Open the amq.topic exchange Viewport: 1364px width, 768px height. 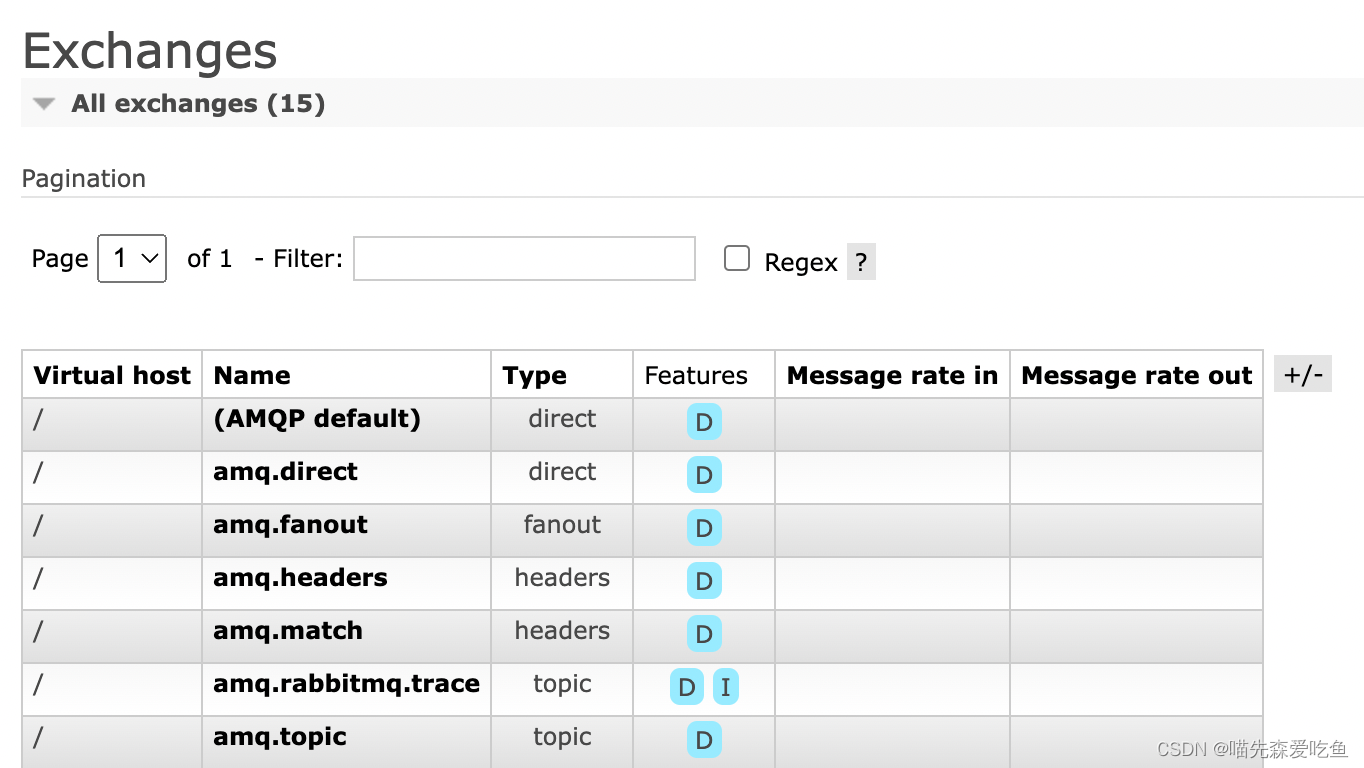pos(280,737)
